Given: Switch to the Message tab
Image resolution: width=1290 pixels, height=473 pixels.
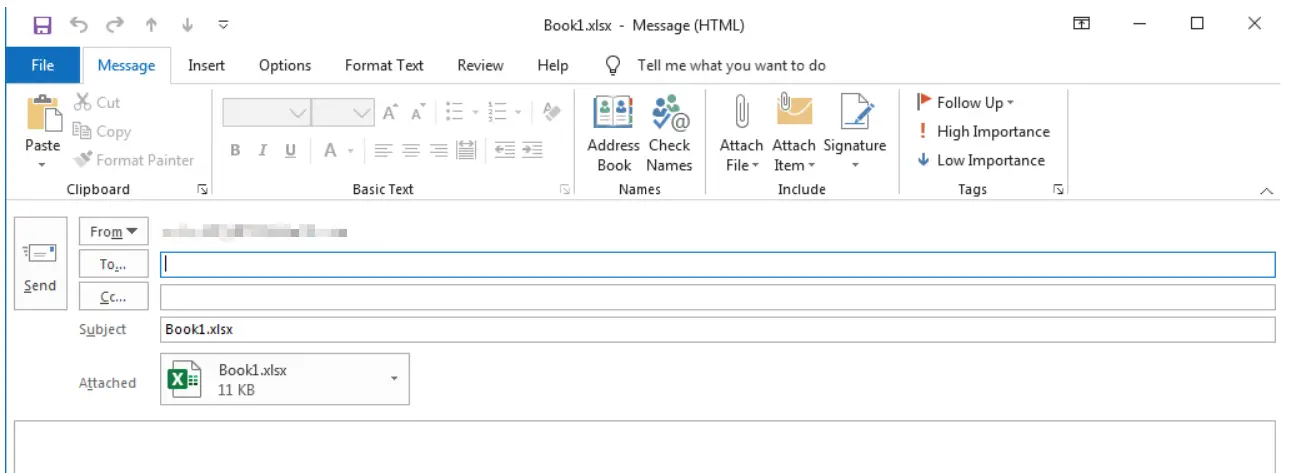Looking at the screenshot, I should pos(126,65).
